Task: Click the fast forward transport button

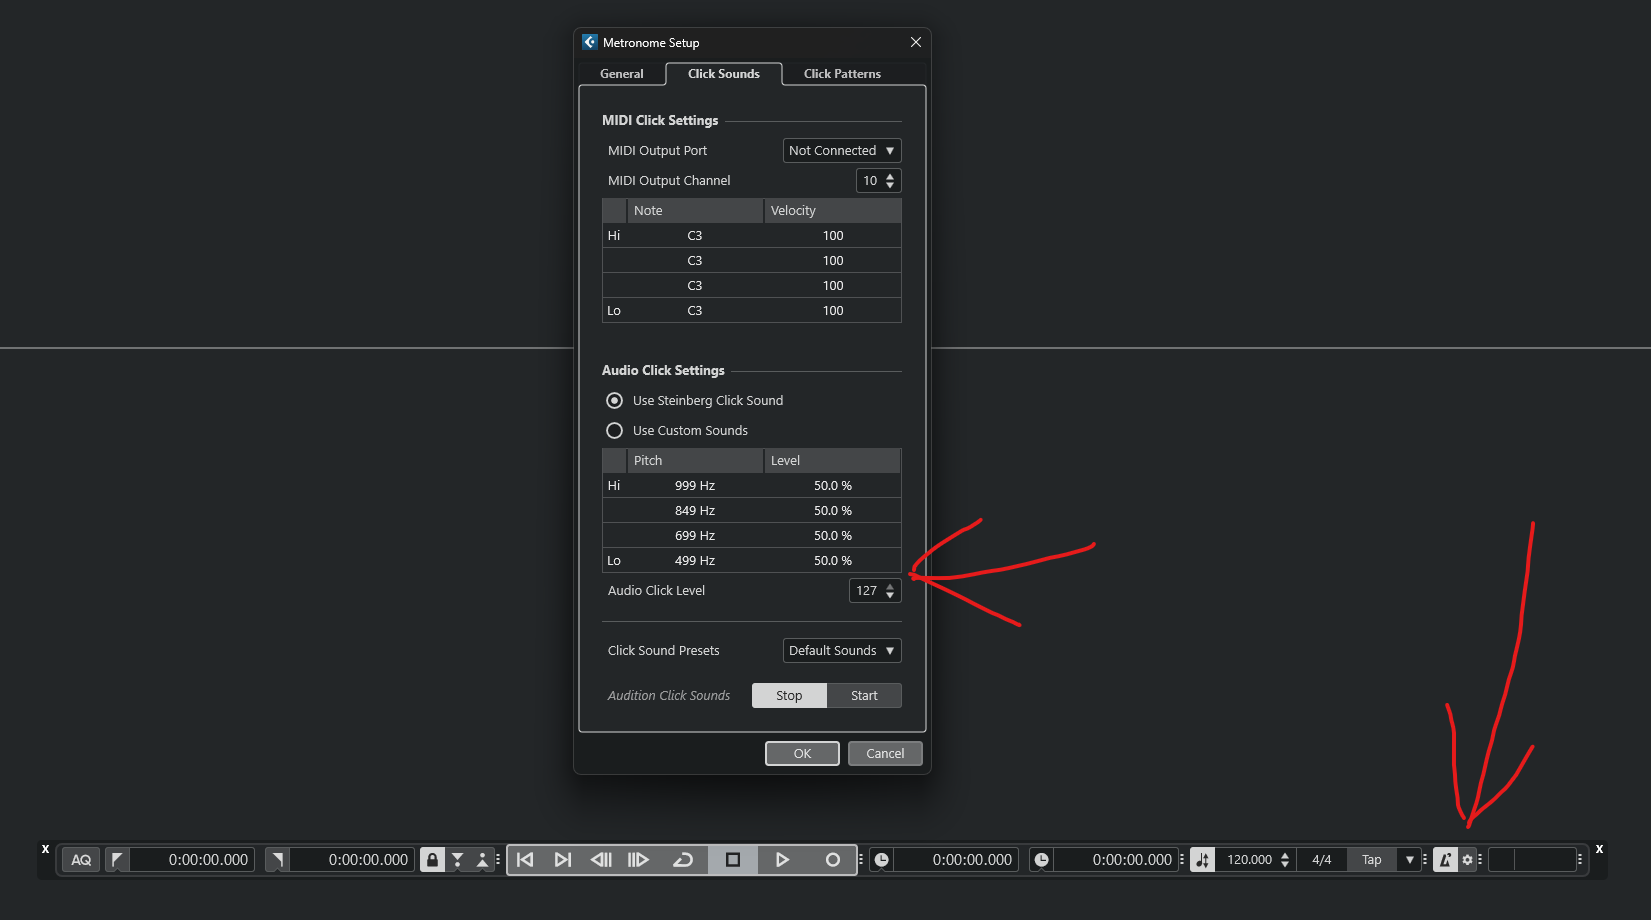Action: click(x=638, y=860)
